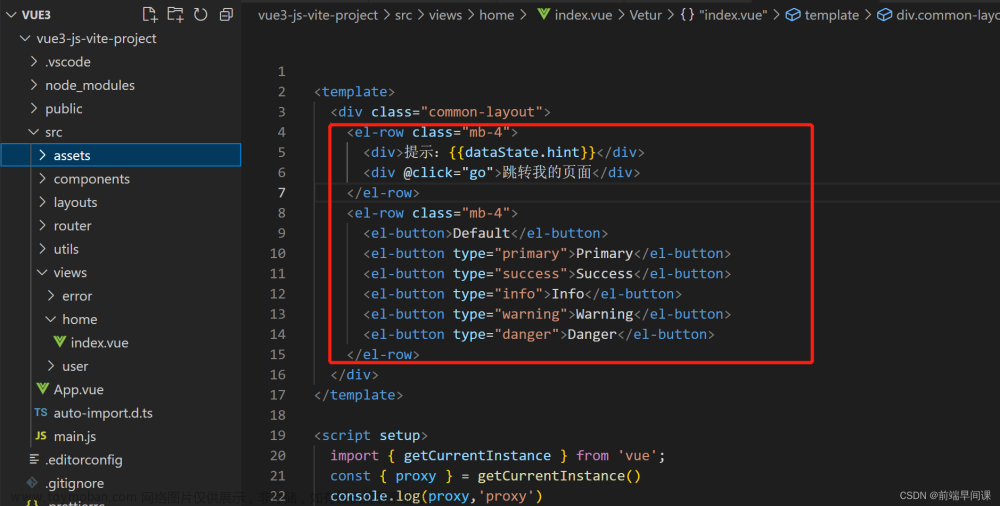Click the div.common-layout breadcrumb segment

(948, 15)
